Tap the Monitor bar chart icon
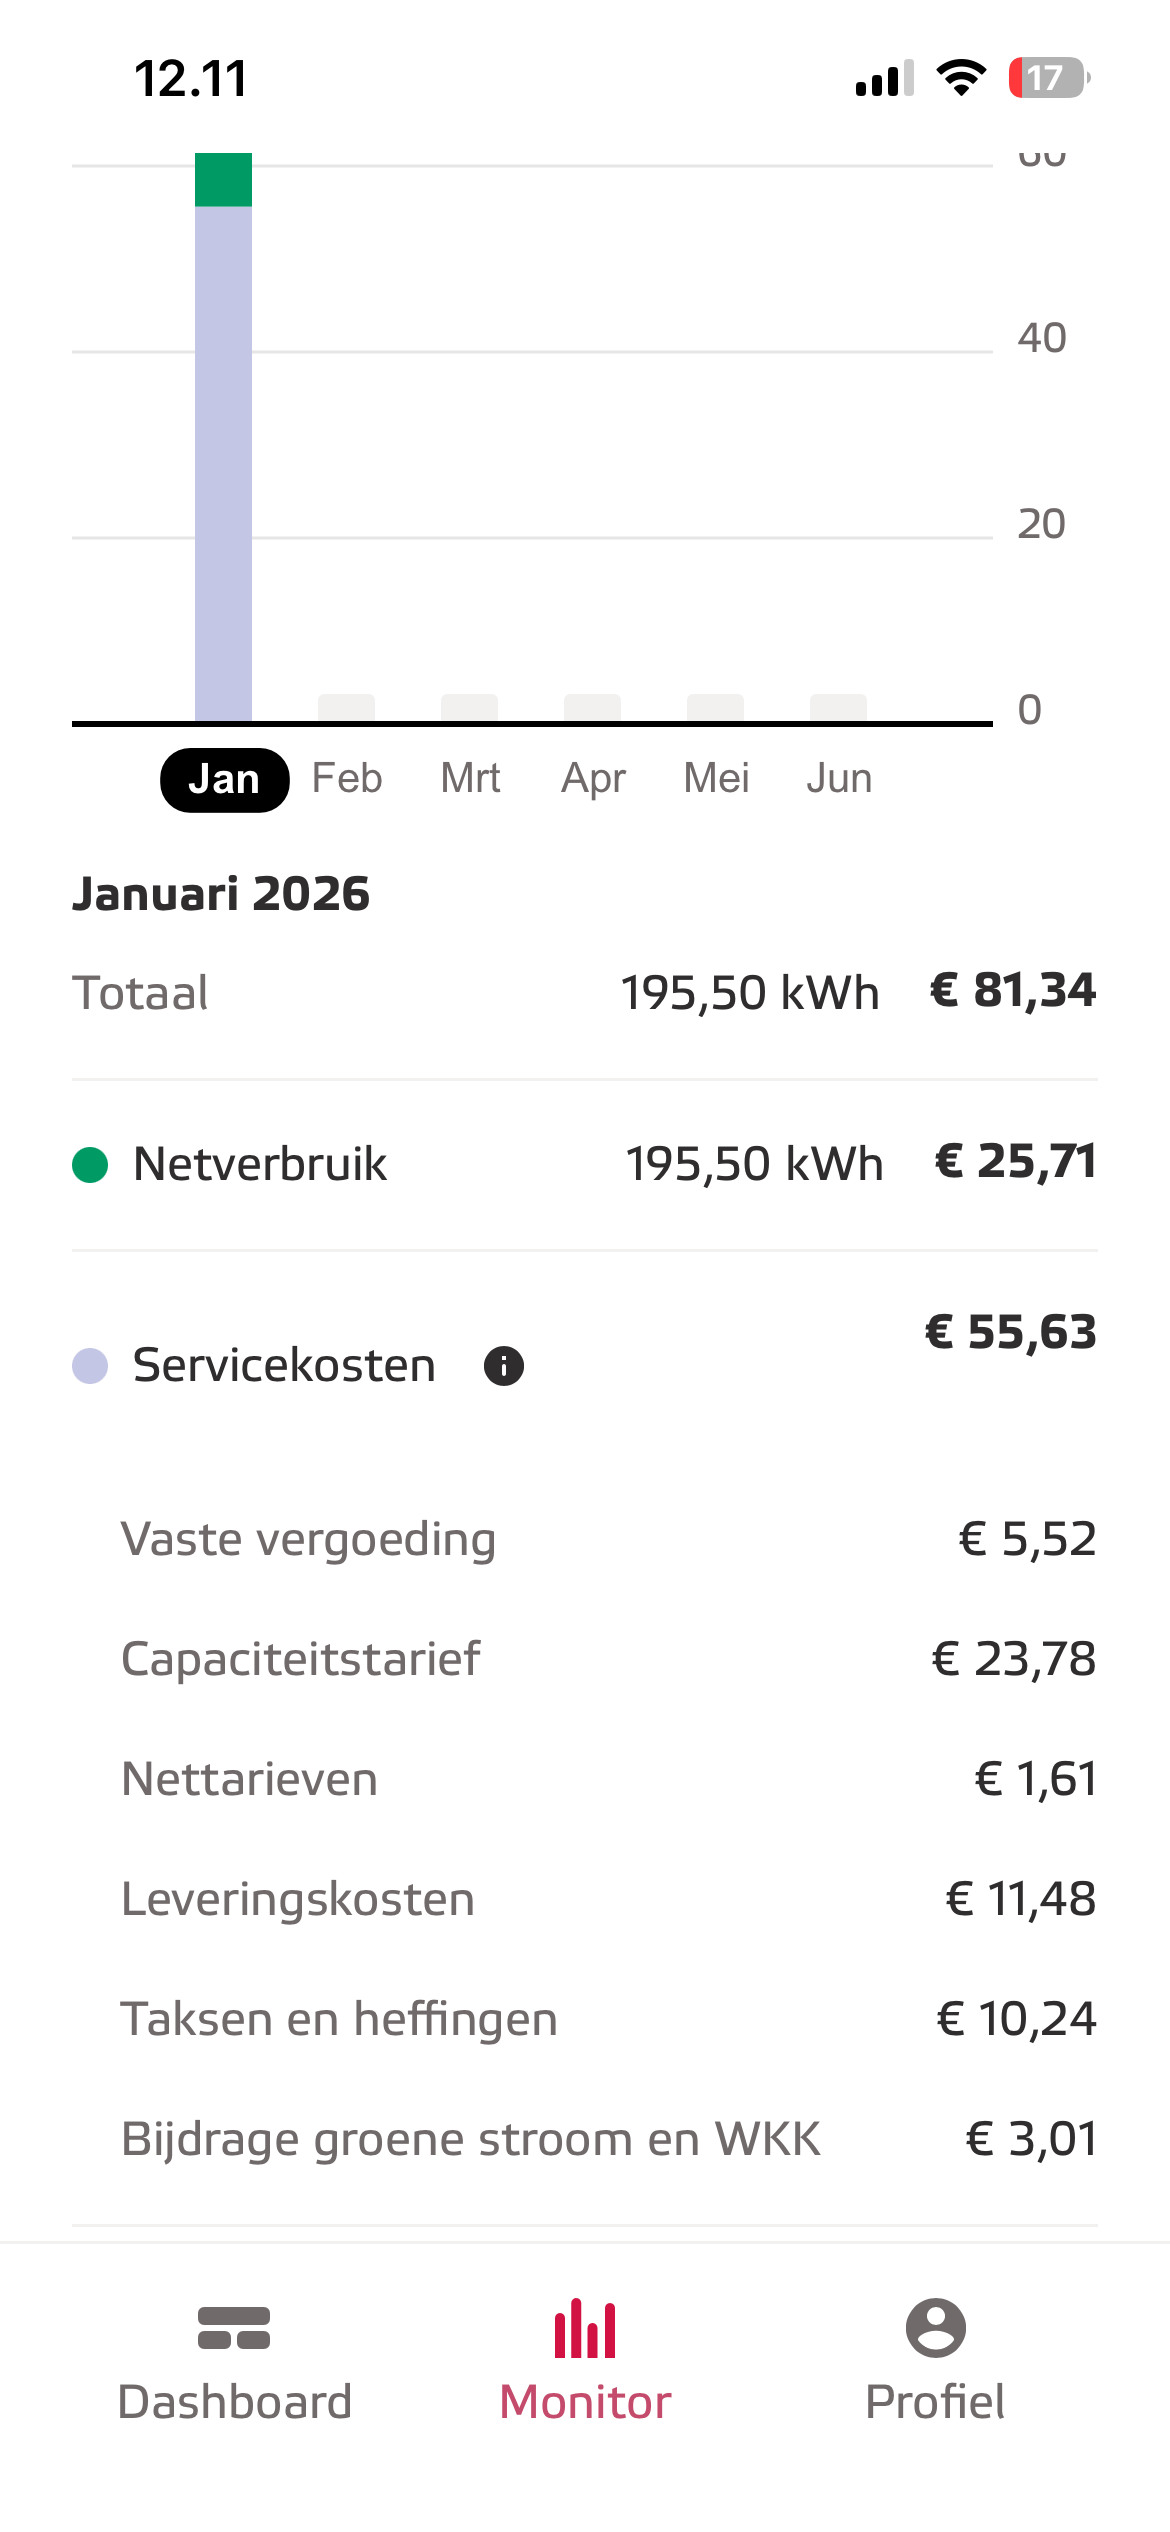The height and width of the screenshot is (2532, 1170). [x=585, y=2328]
